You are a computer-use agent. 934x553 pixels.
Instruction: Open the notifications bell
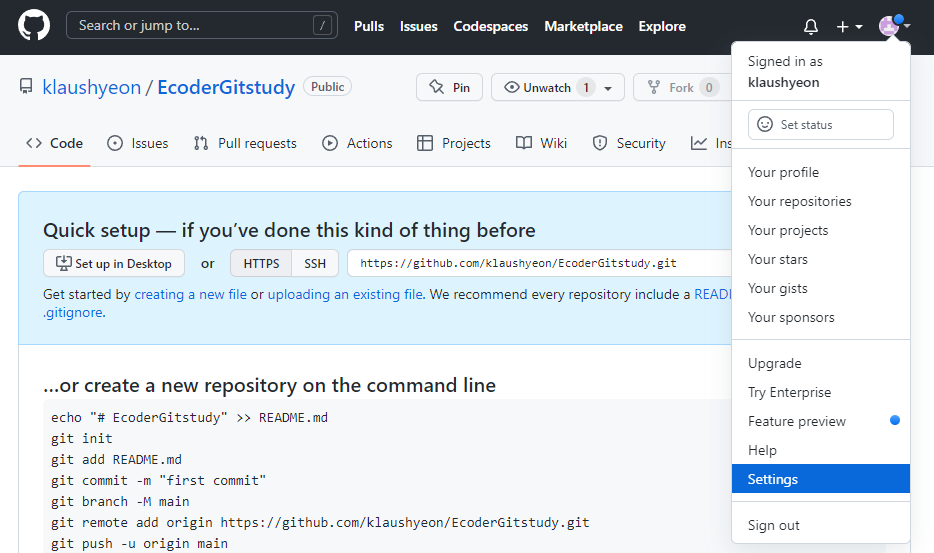click(811, 27)
